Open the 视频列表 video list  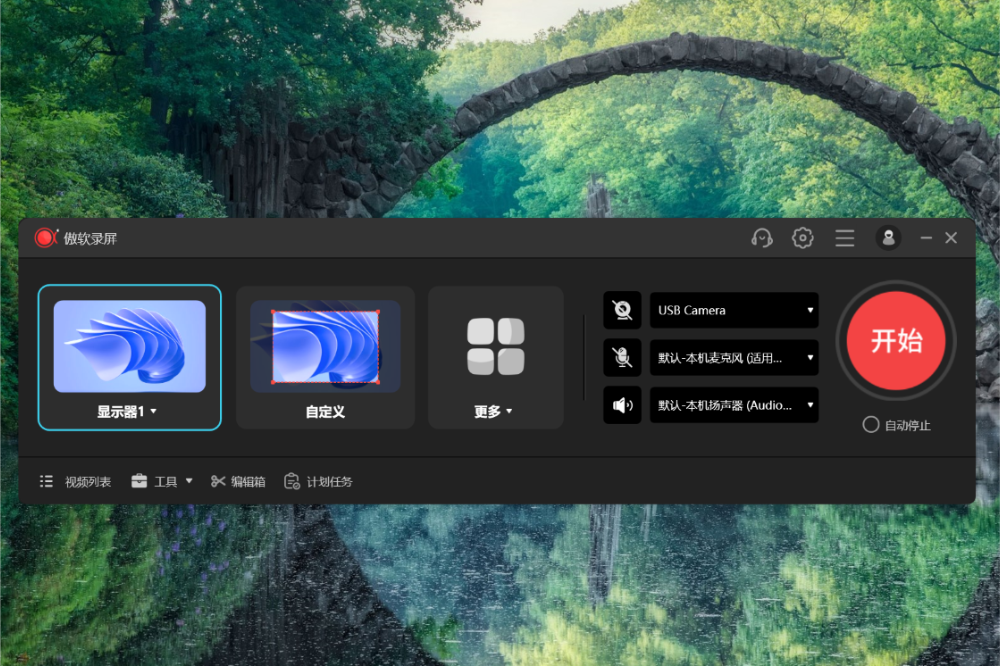[76, 482]
